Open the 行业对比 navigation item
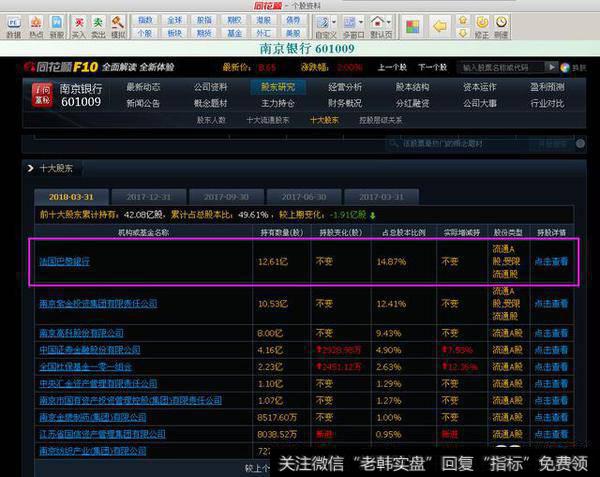Viewport: 600px width, 477px height. [x=547, y=103]
